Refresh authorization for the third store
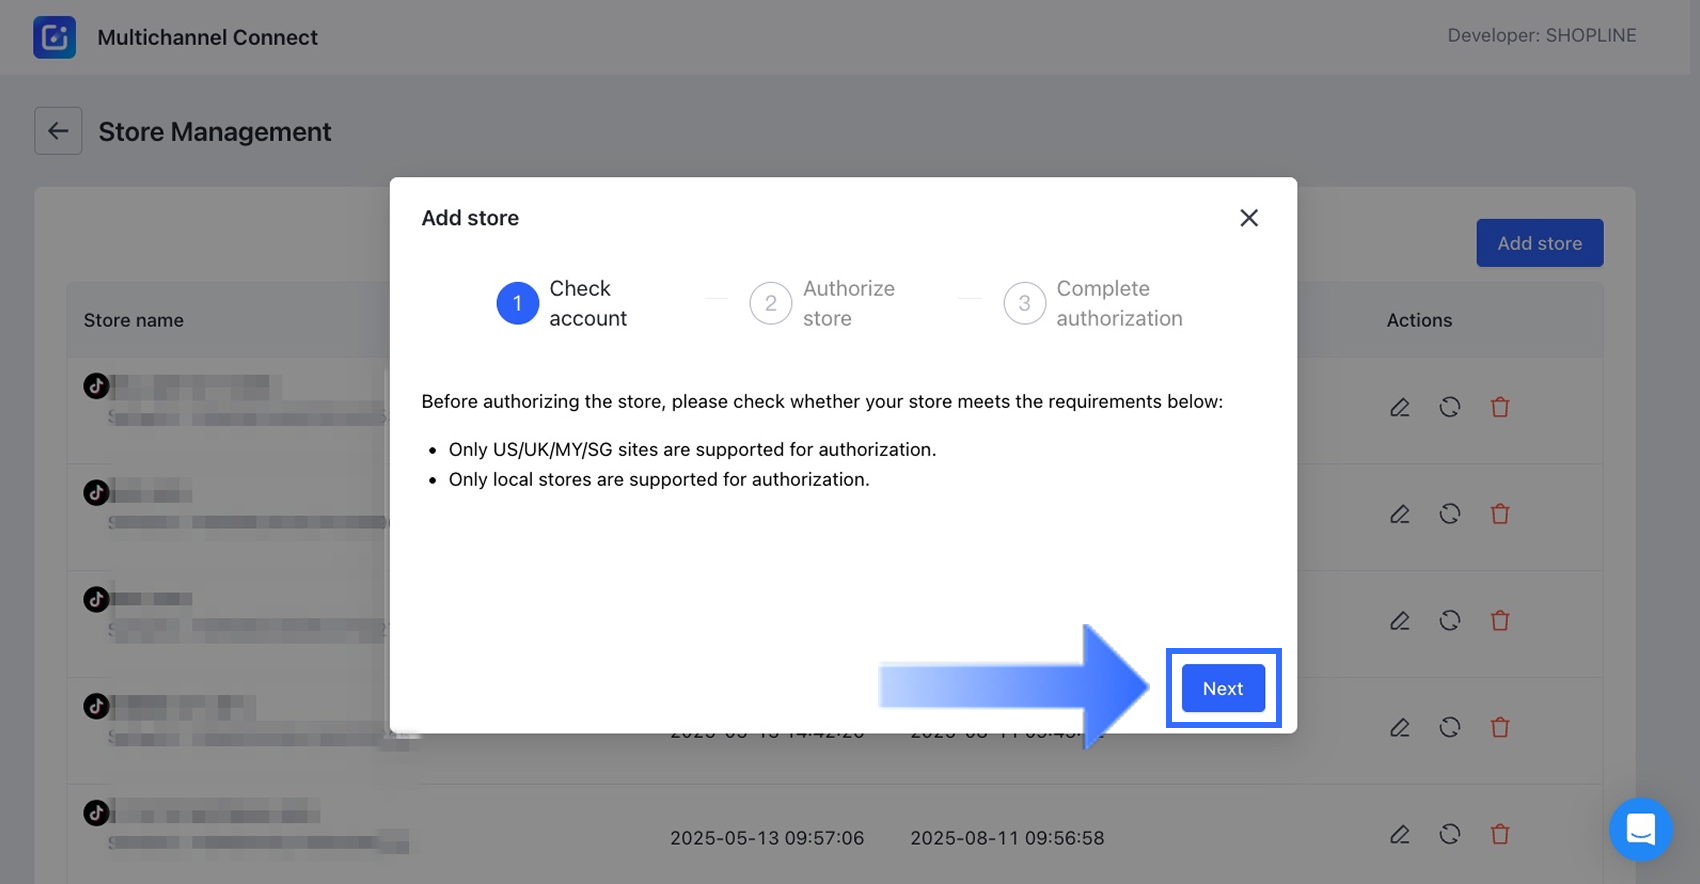This screenshot has width=1700, height=884. (1450, 621)
